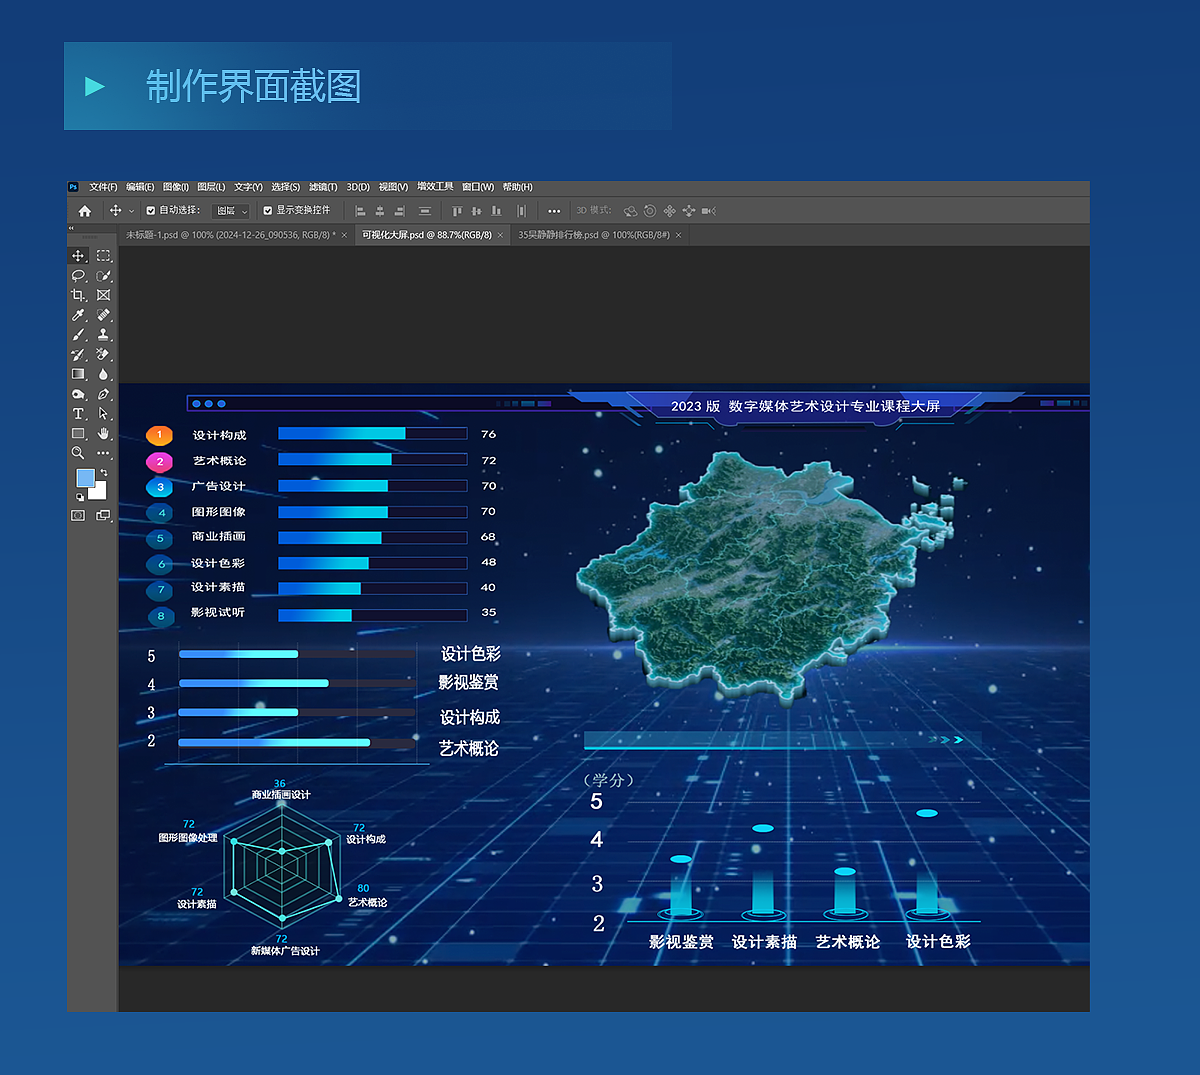Open the 选择(S) menu
Screen dimensions: 1200x1075
click(x=285, y=187)
